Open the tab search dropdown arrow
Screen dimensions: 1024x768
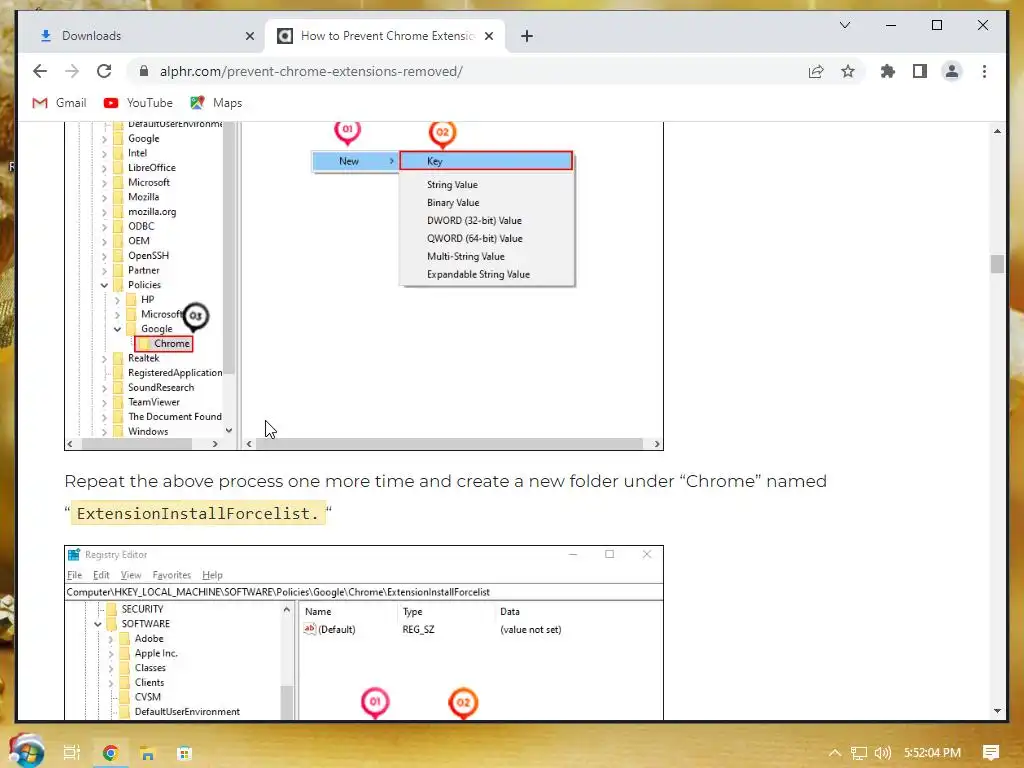point(844,25)
